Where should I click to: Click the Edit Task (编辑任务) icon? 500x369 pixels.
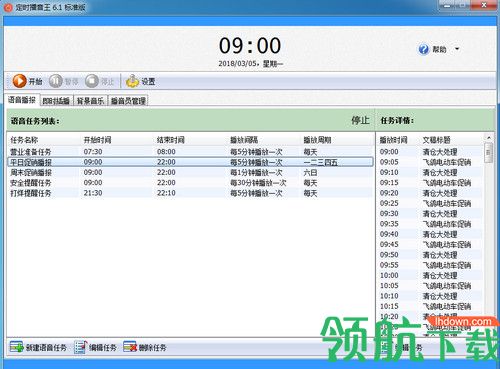(80, 347)
